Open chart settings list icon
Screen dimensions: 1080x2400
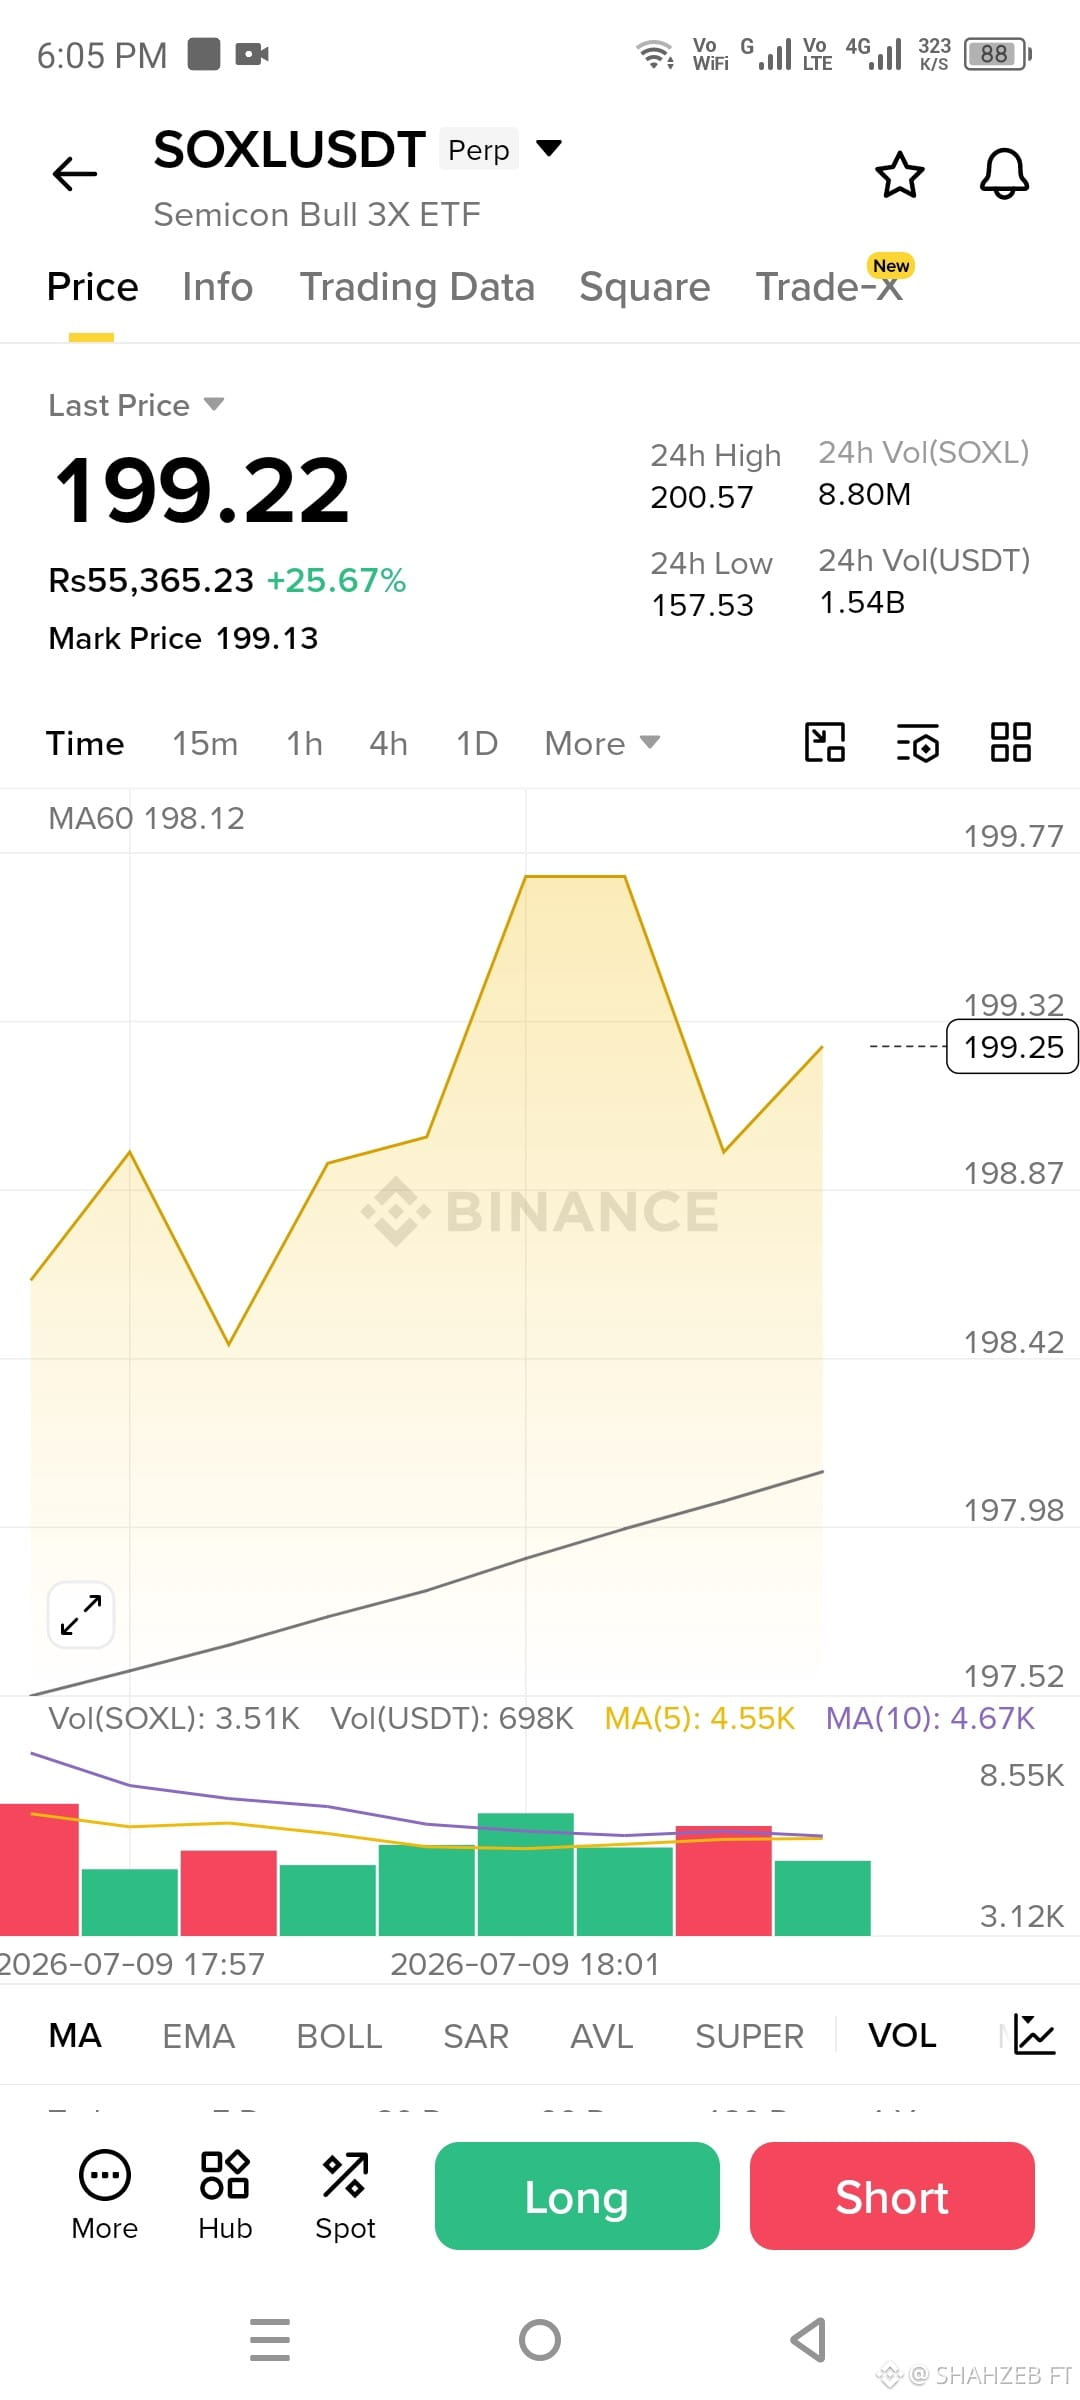click(x=917, y=743)
